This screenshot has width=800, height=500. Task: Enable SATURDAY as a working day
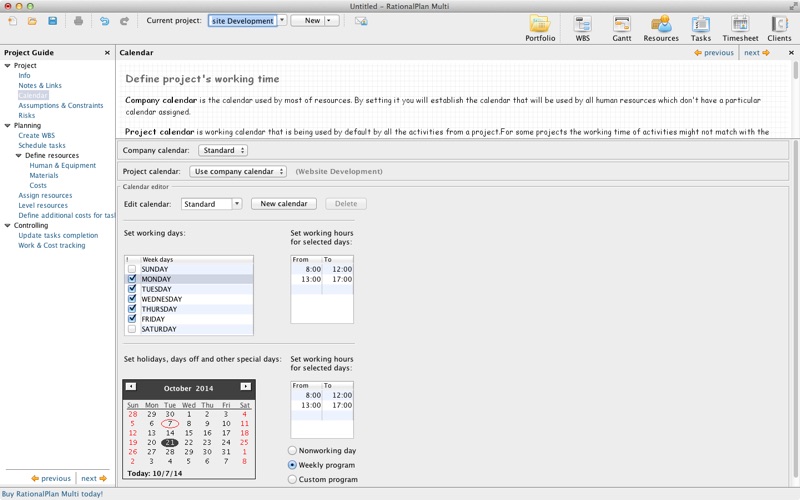(x=132, y=329)
